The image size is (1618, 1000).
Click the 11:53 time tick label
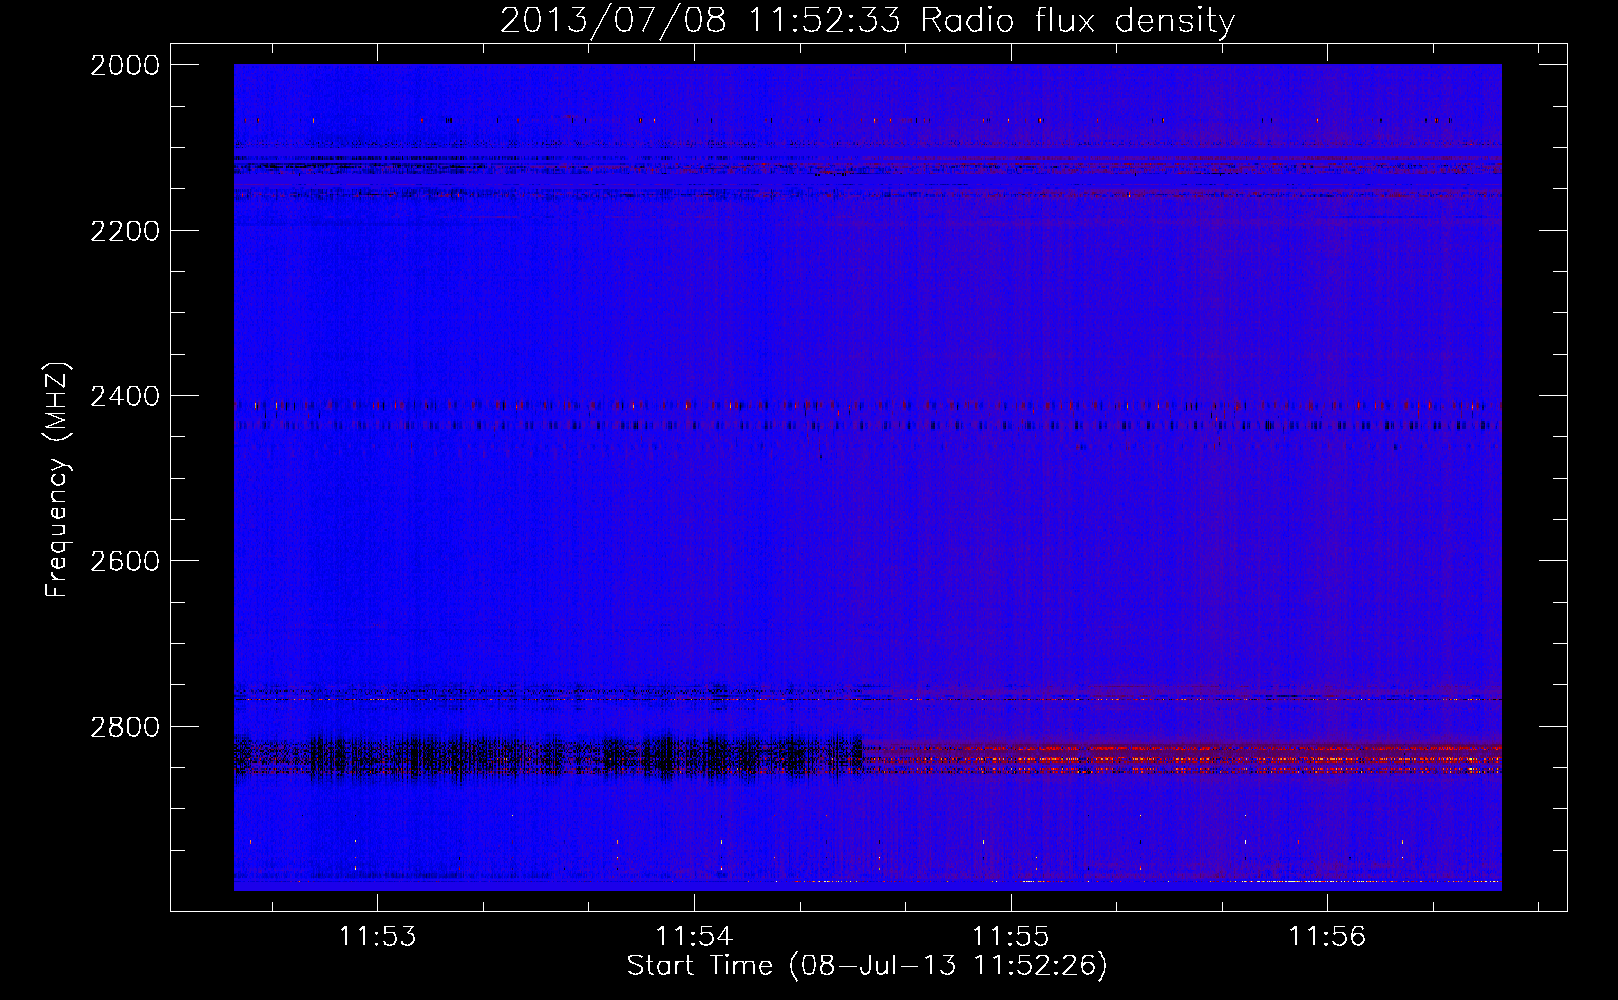[377, 937]
